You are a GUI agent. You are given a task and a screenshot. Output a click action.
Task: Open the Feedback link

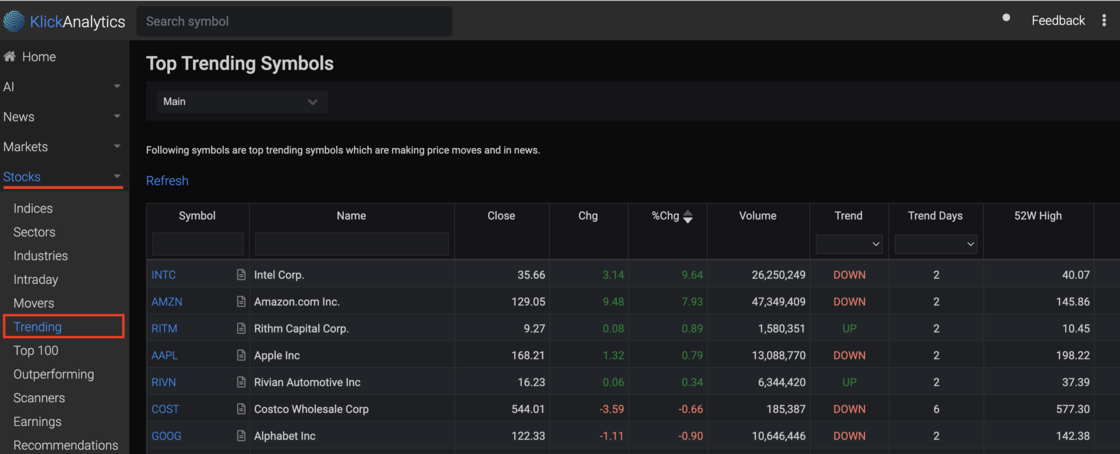tap(1058, 21)
